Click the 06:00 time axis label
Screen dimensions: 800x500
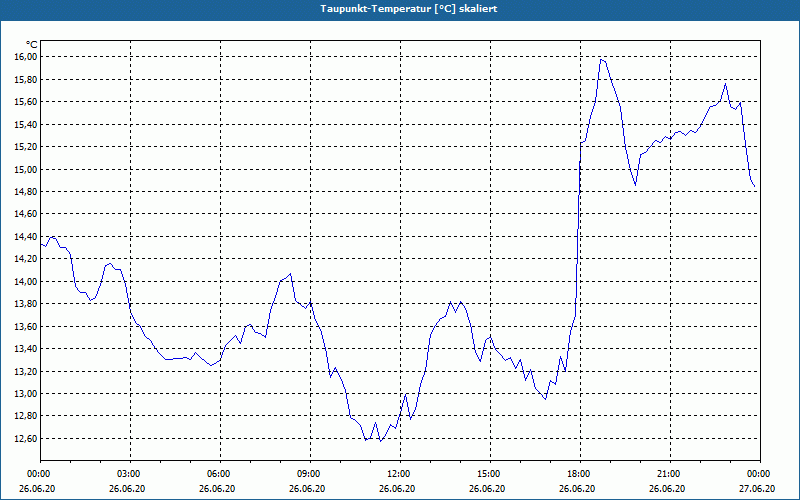[217, 474]
